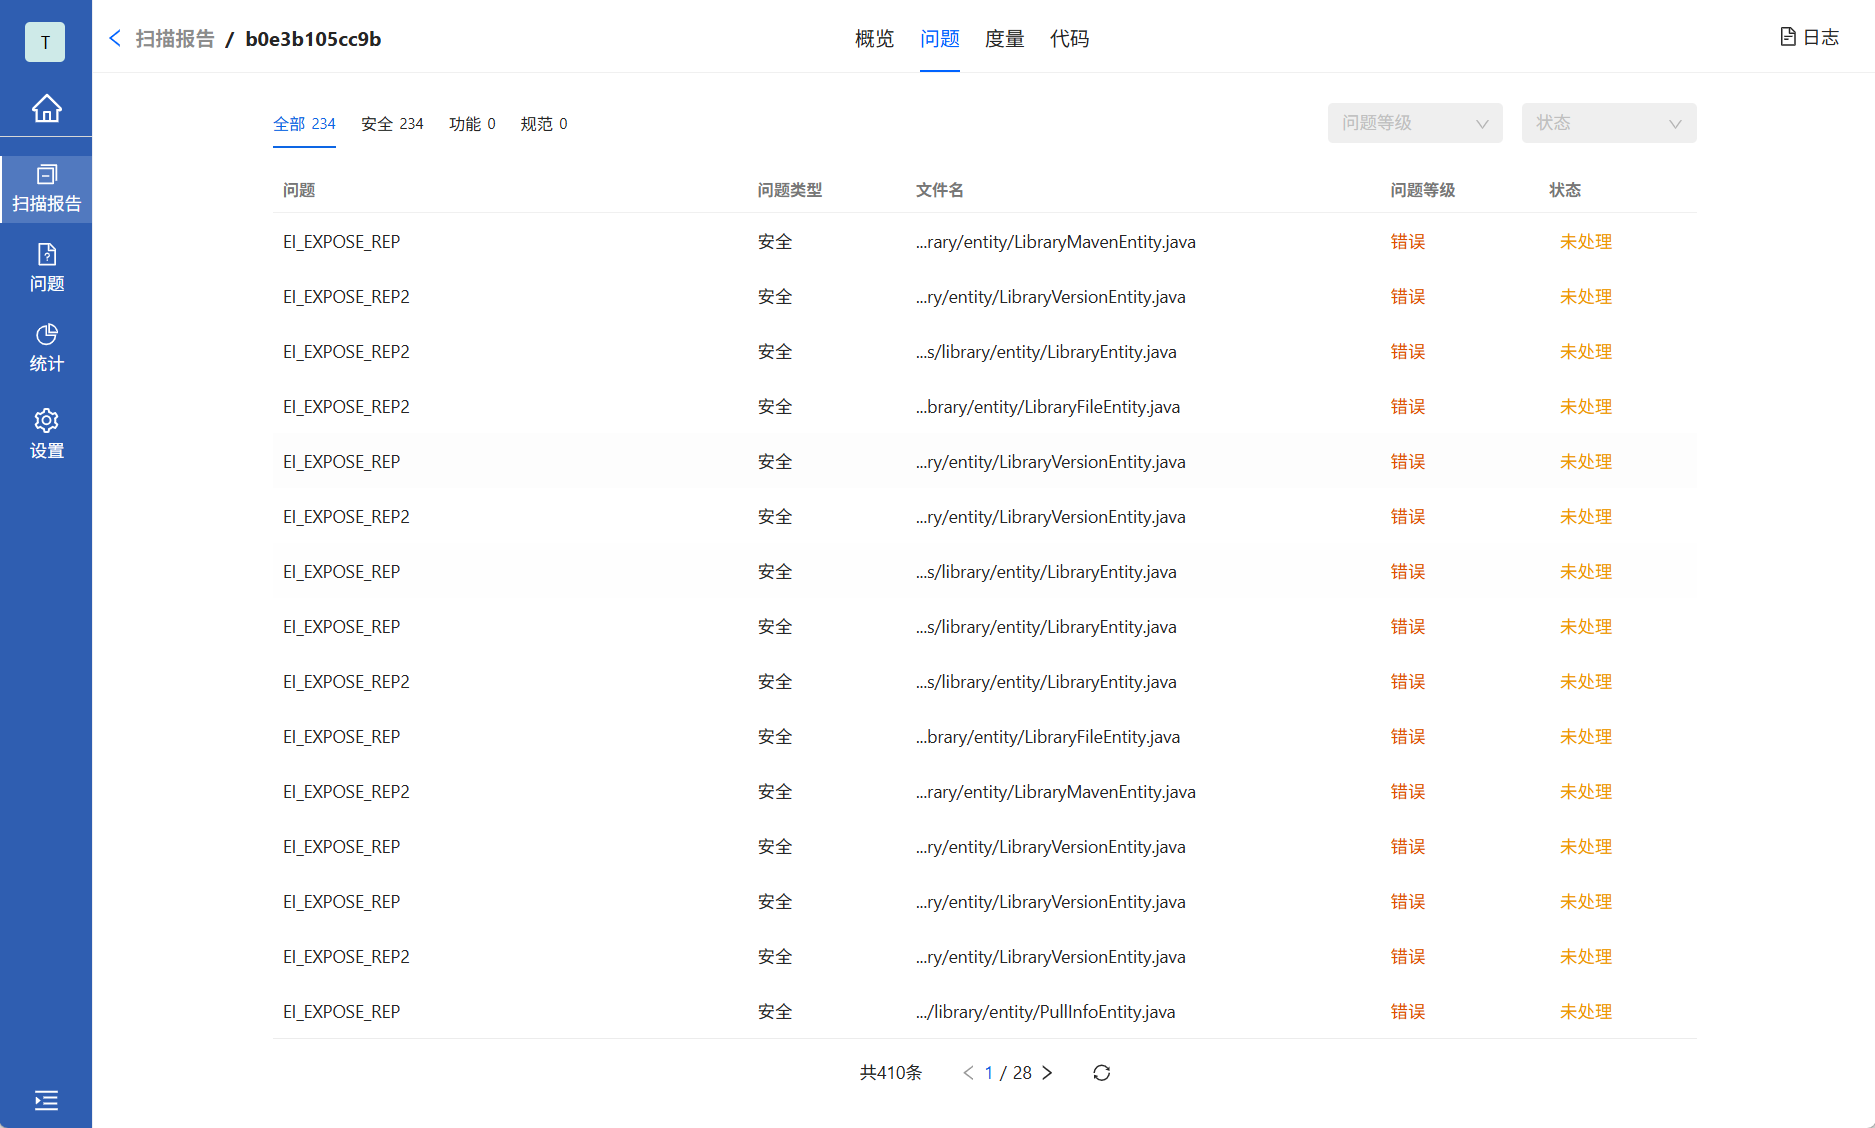Switch to the 问题 top tab
Viewport: 1875px width, 1128px height.
(x=940, y=38)
